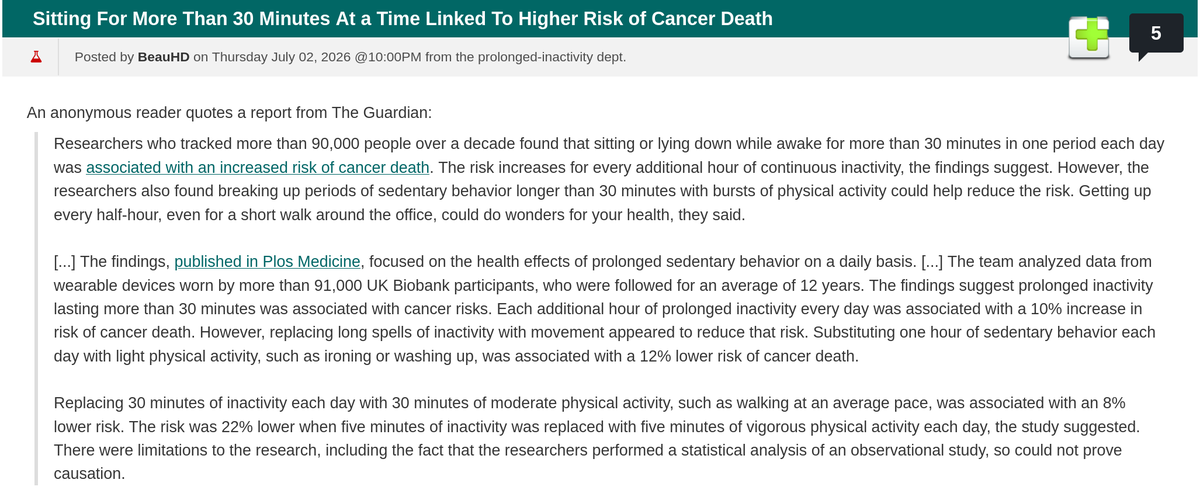This screenshot has width=1200, height=497.
Task: Click the 'An anonymous reader quotes' intro line
Action: pos(229,113)
